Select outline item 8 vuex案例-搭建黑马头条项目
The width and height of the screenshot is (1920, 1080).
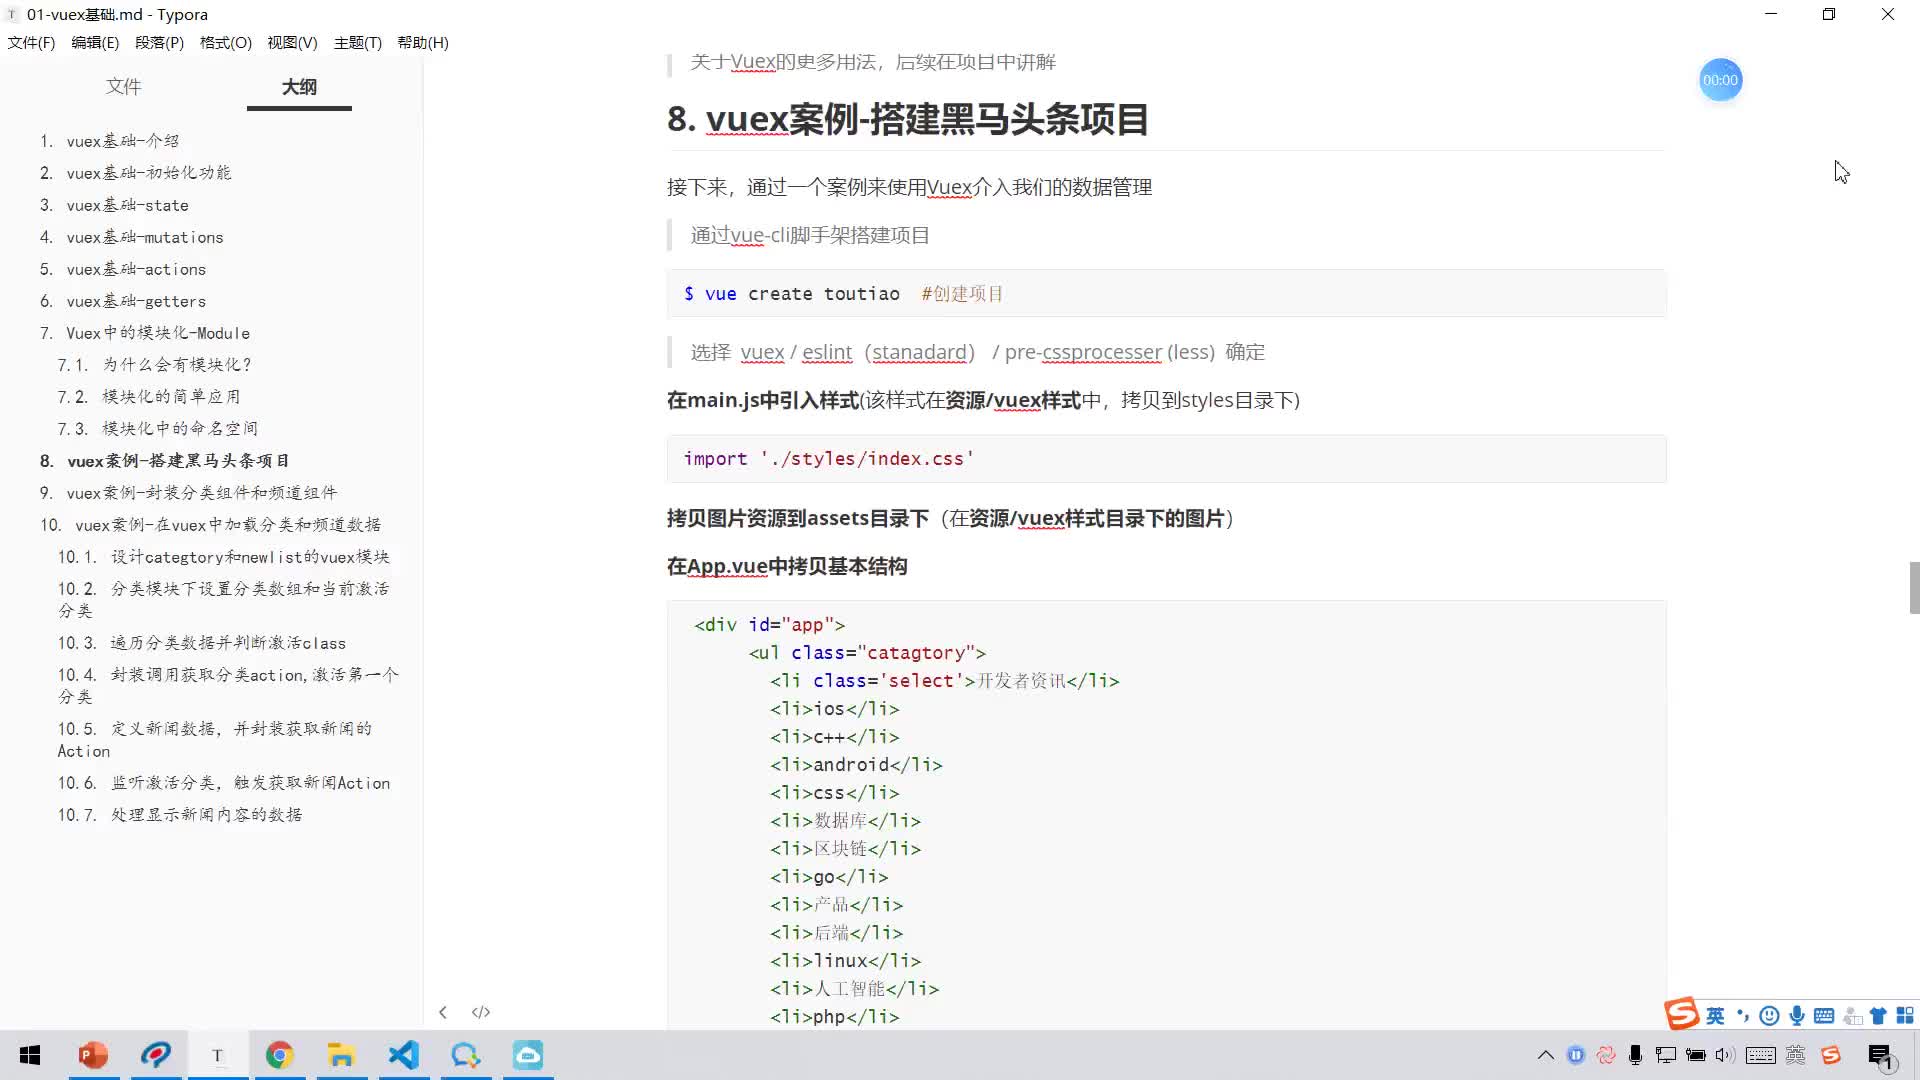[178, 461]
